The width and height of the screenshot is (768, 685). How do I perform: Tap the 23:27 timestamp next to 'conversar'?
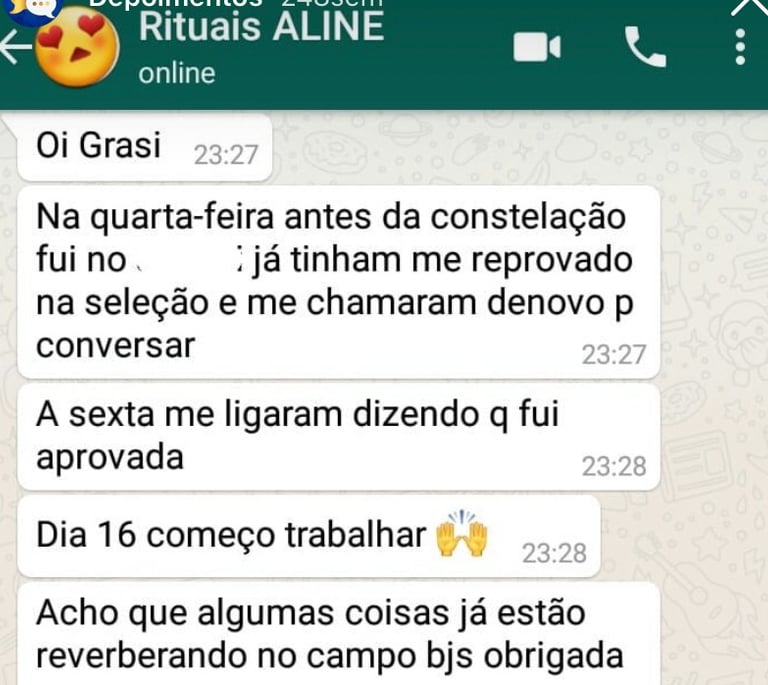click(x=614, y=355)
